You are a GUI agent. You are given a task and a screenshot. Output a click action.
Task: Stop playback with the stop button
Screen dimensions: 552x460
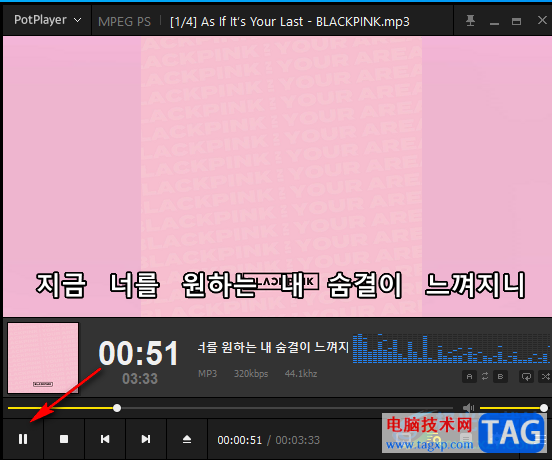[64, 439]
